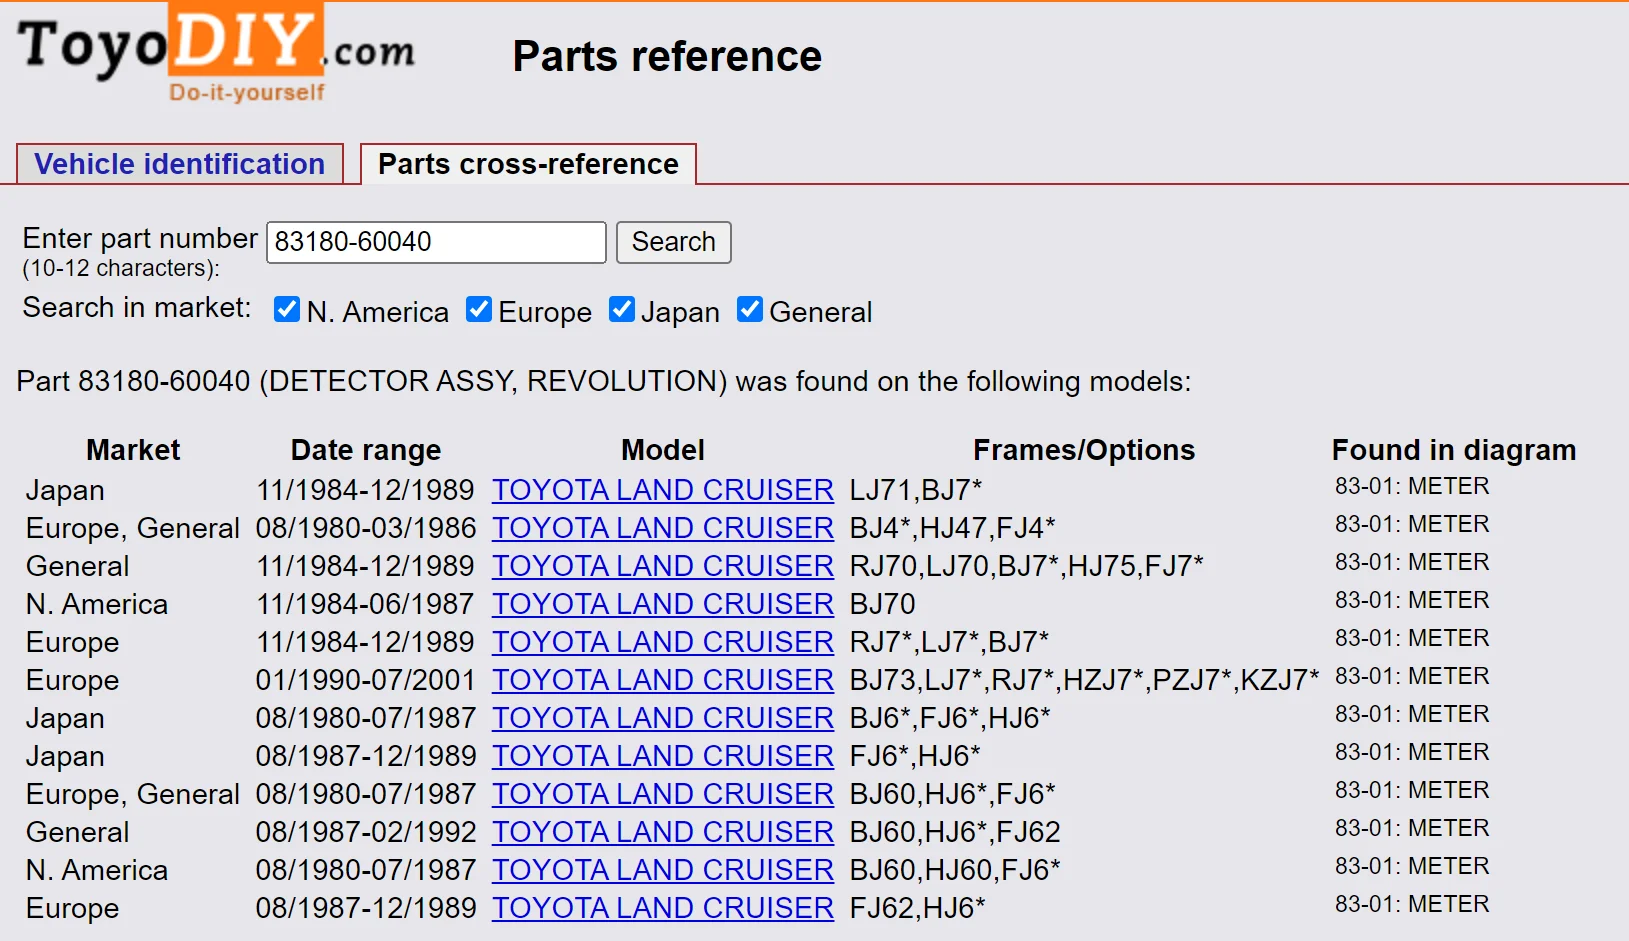
Task: Click the Found in diagram column header
Action: click(1454, 450)
